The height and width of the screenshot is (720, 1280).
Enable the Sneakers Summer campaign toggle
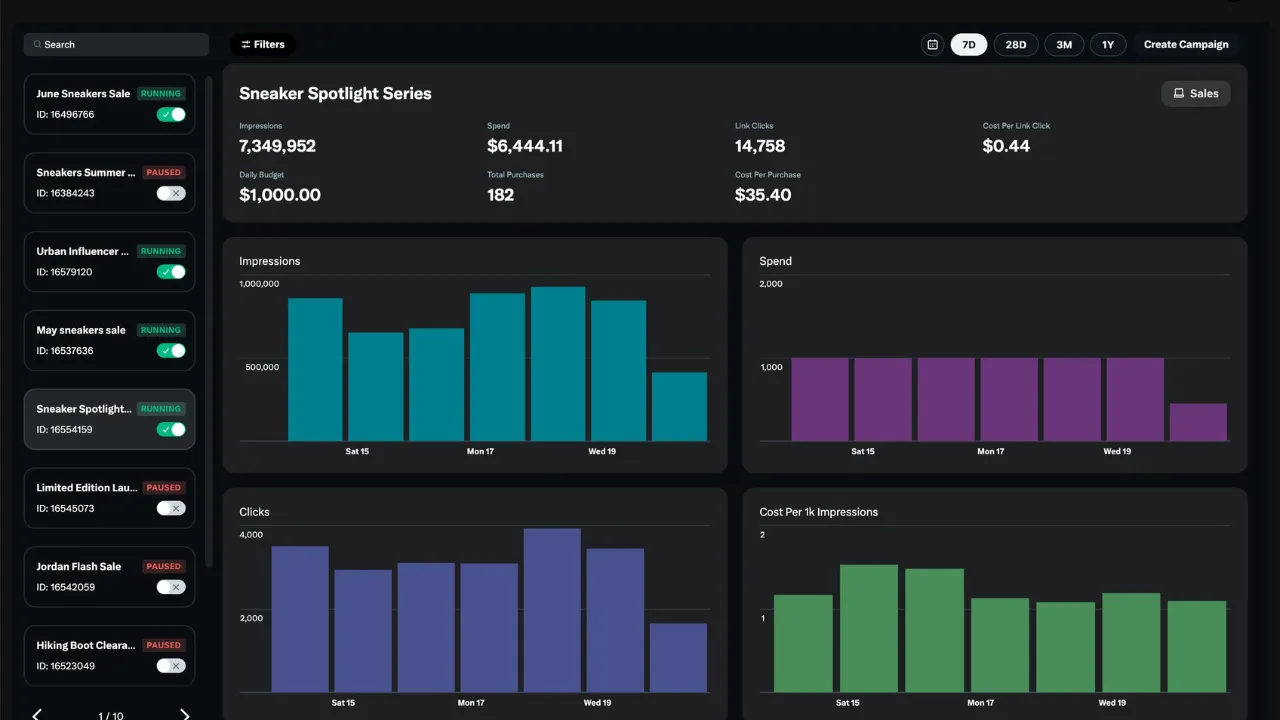coord(171,193)
